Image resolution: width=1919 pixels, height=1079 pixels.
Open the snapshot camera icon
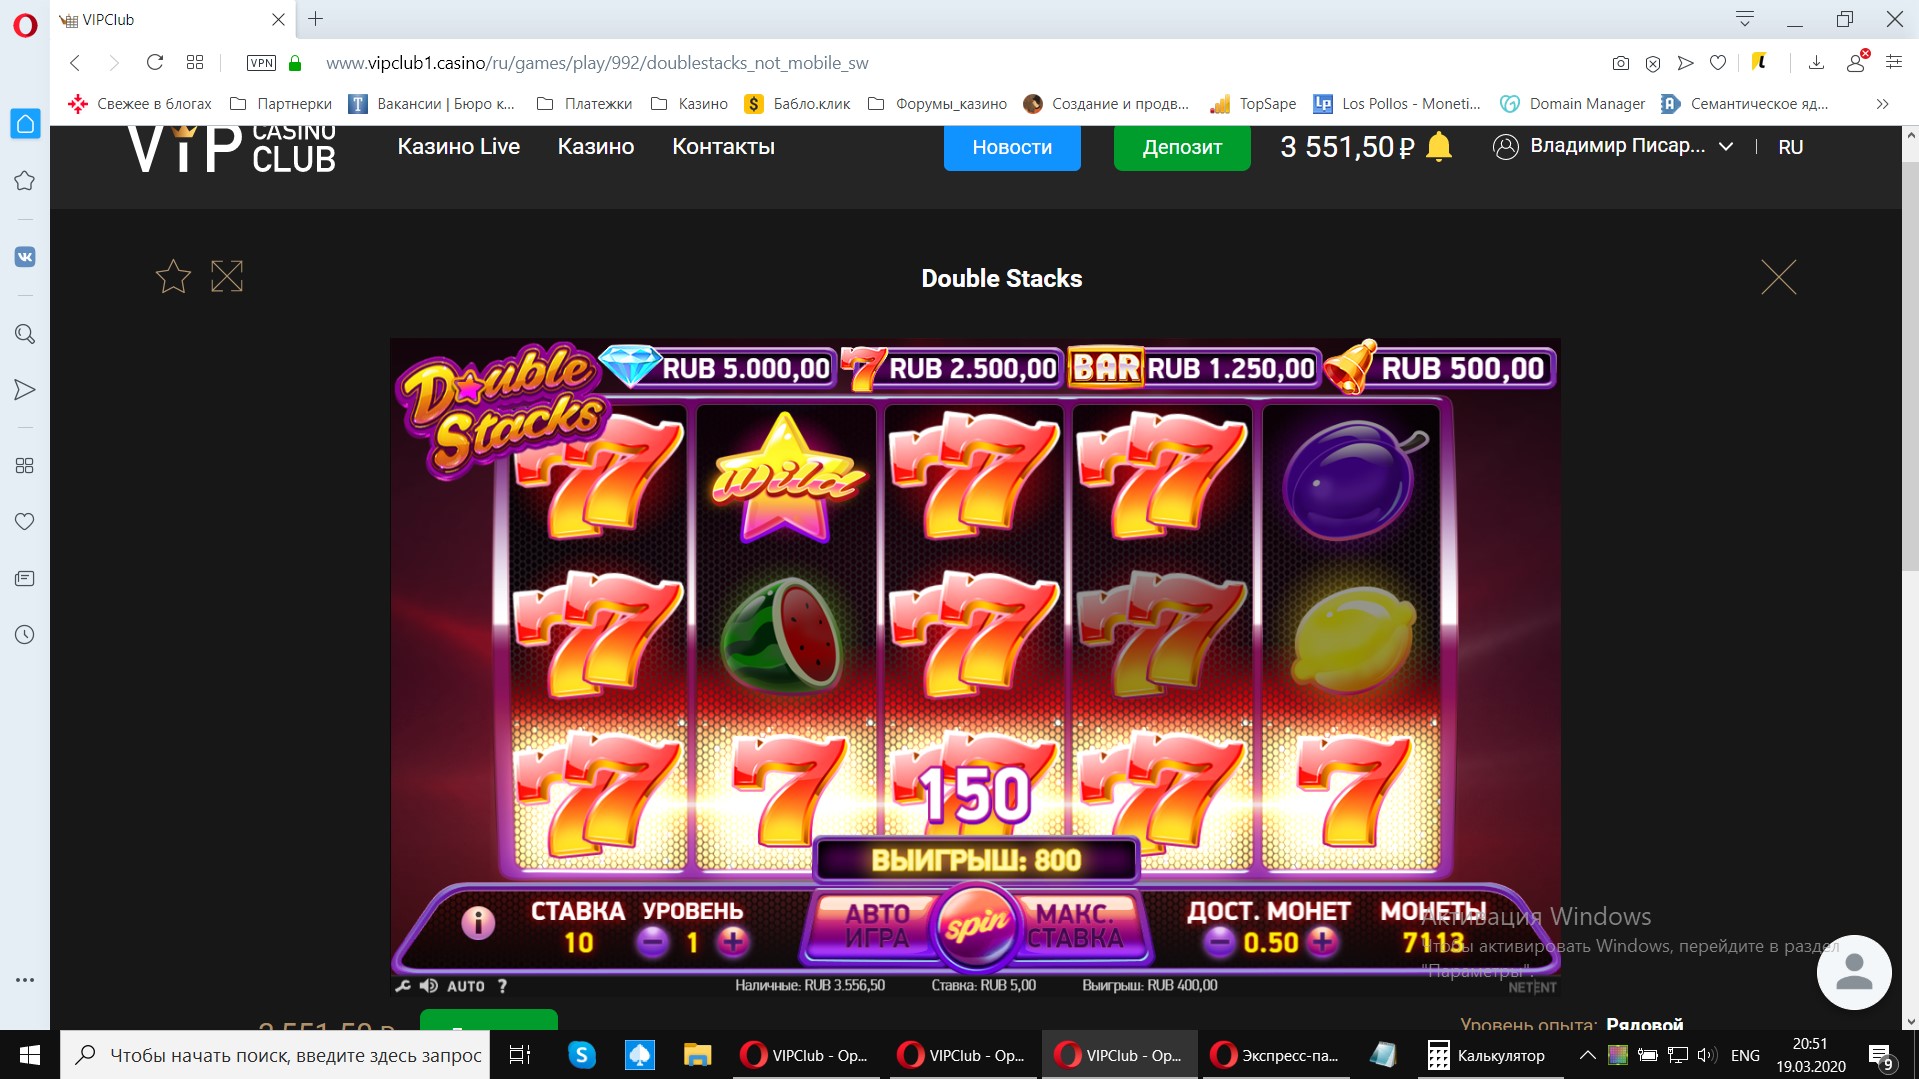[x=1621, y=63]
